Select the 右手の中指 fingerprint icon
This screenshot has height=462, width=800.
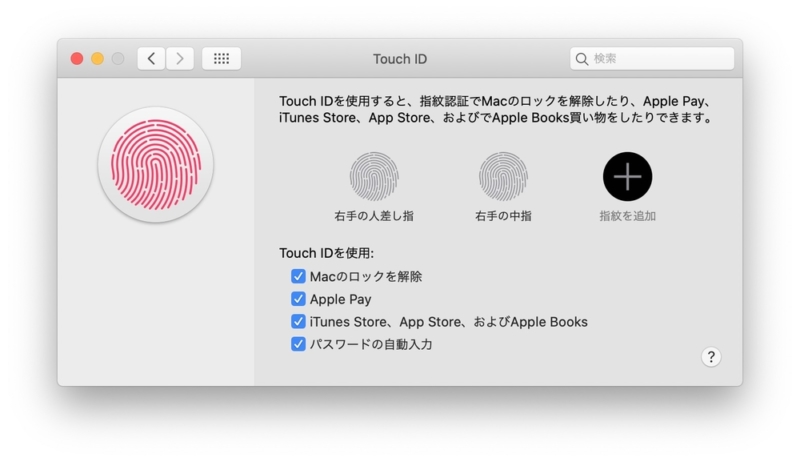(x=503, y=176)
